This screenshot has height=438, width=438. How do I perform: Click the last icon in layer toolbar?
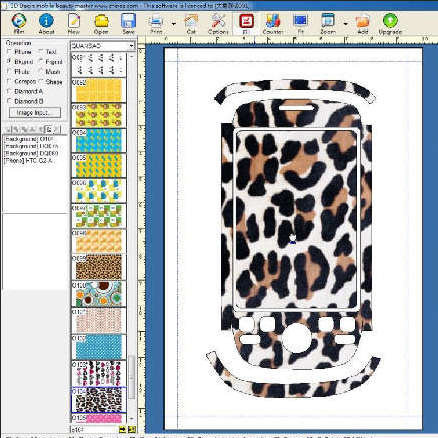tap(57, 129)
